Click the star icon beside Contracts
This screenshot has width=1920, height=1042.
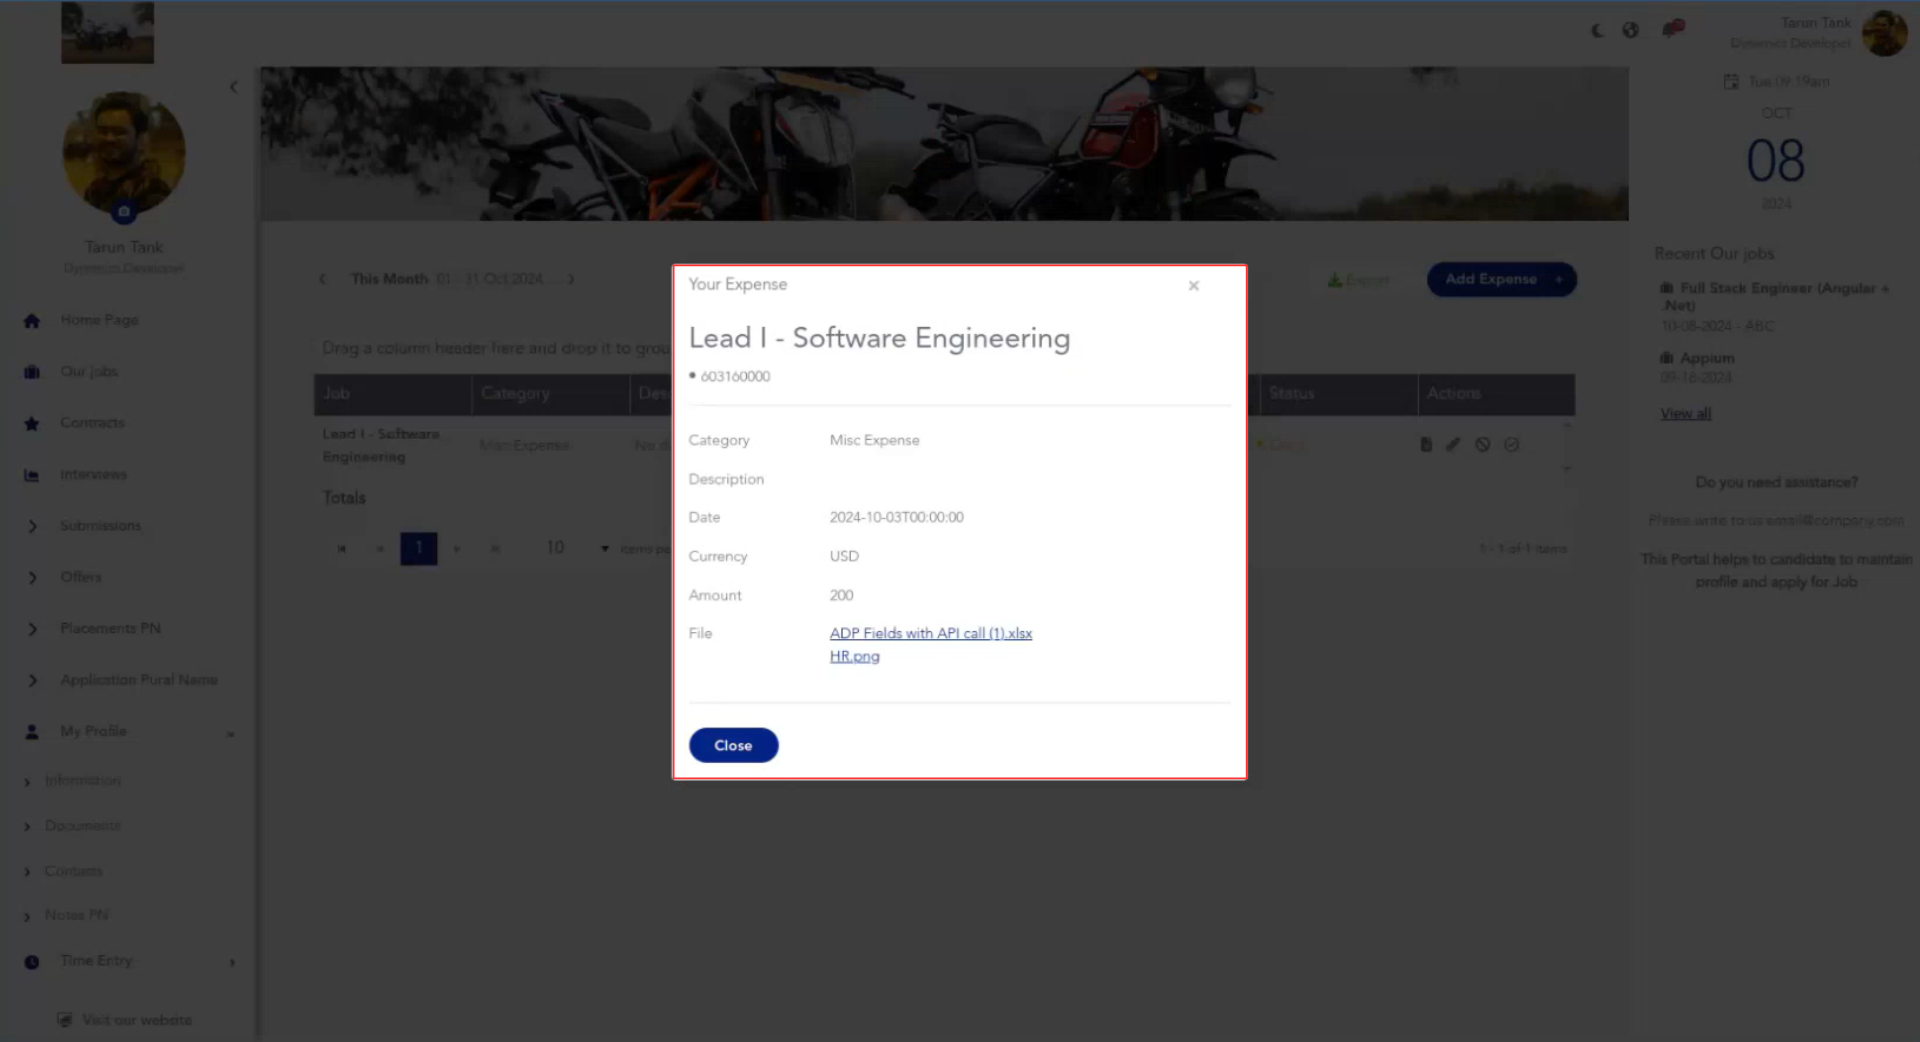(32, 424)
